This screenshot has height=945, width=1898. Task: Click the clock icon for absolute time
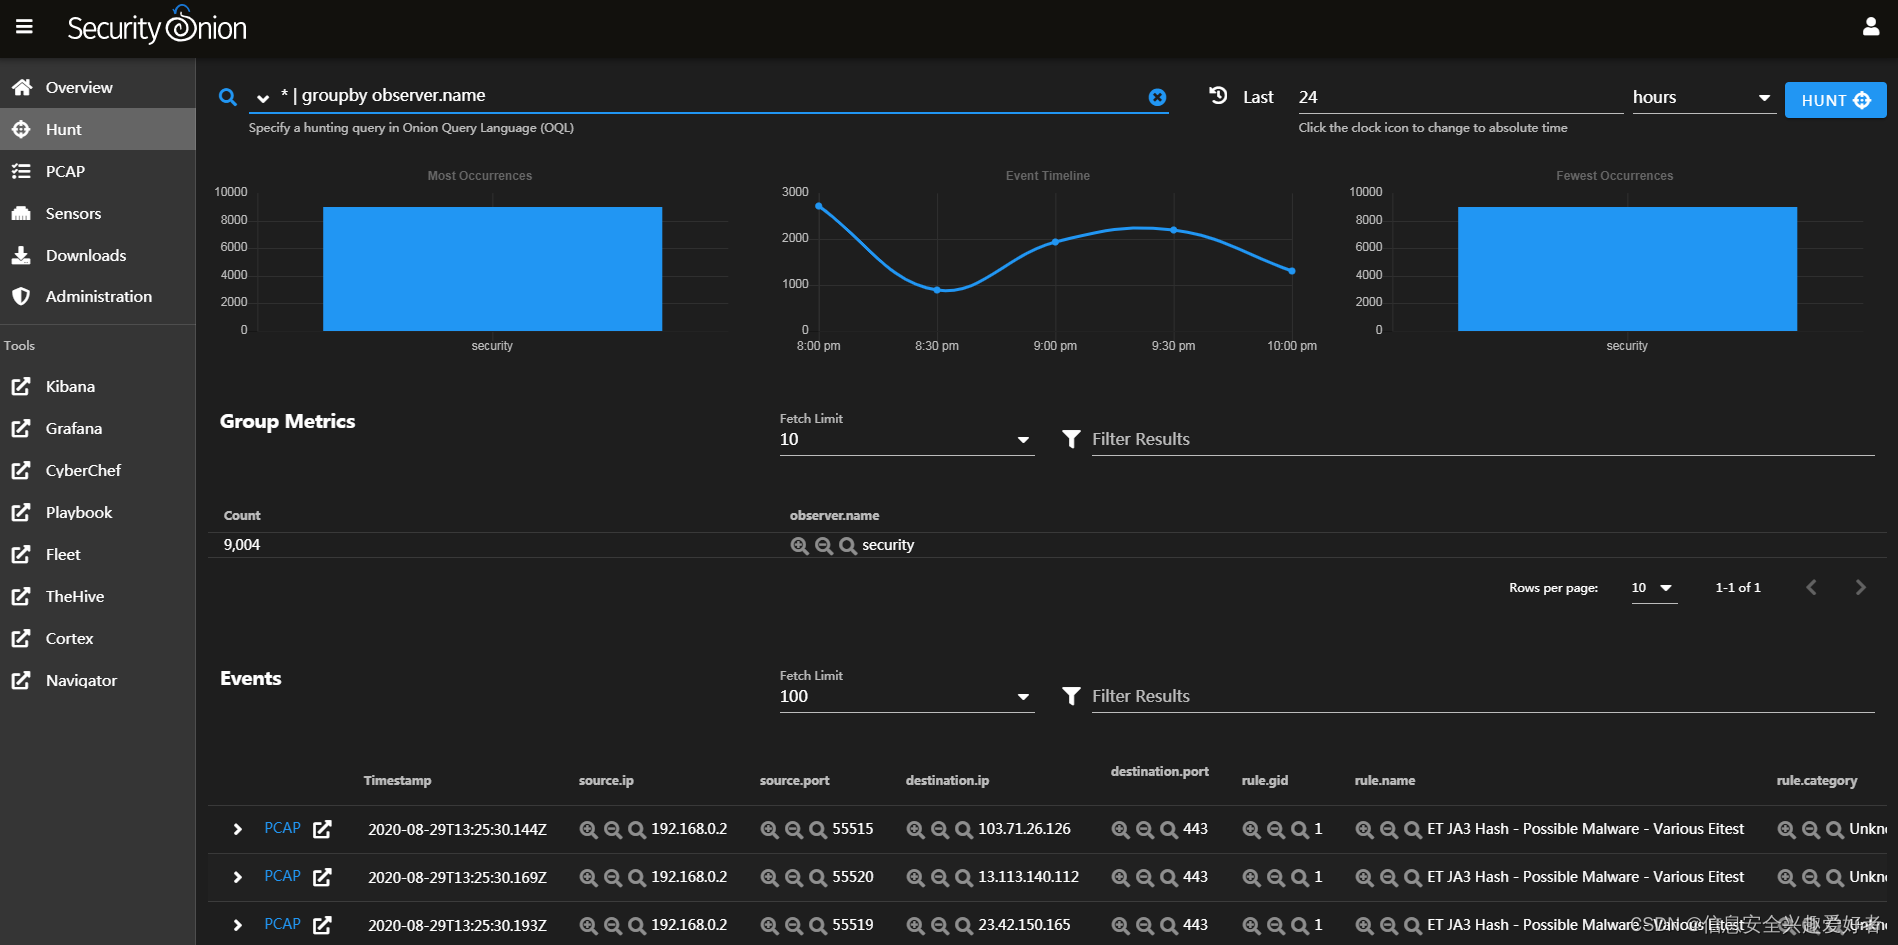(1218, 96)
